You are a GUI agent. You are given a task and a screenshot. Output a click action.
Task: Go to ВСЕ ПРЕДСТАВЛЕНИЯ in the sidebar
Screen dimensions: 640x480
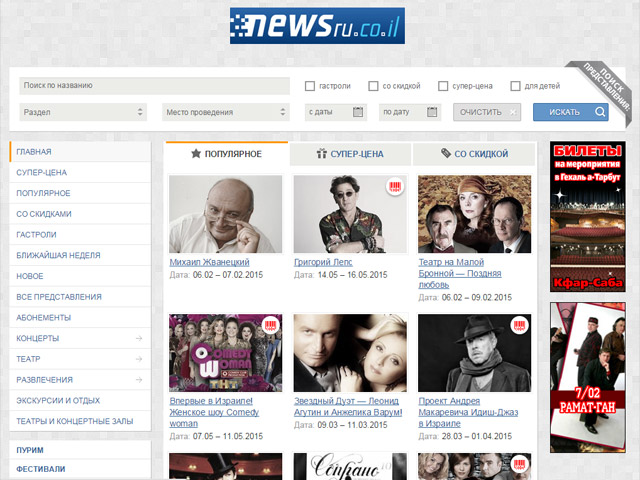[x=80, y=297]
